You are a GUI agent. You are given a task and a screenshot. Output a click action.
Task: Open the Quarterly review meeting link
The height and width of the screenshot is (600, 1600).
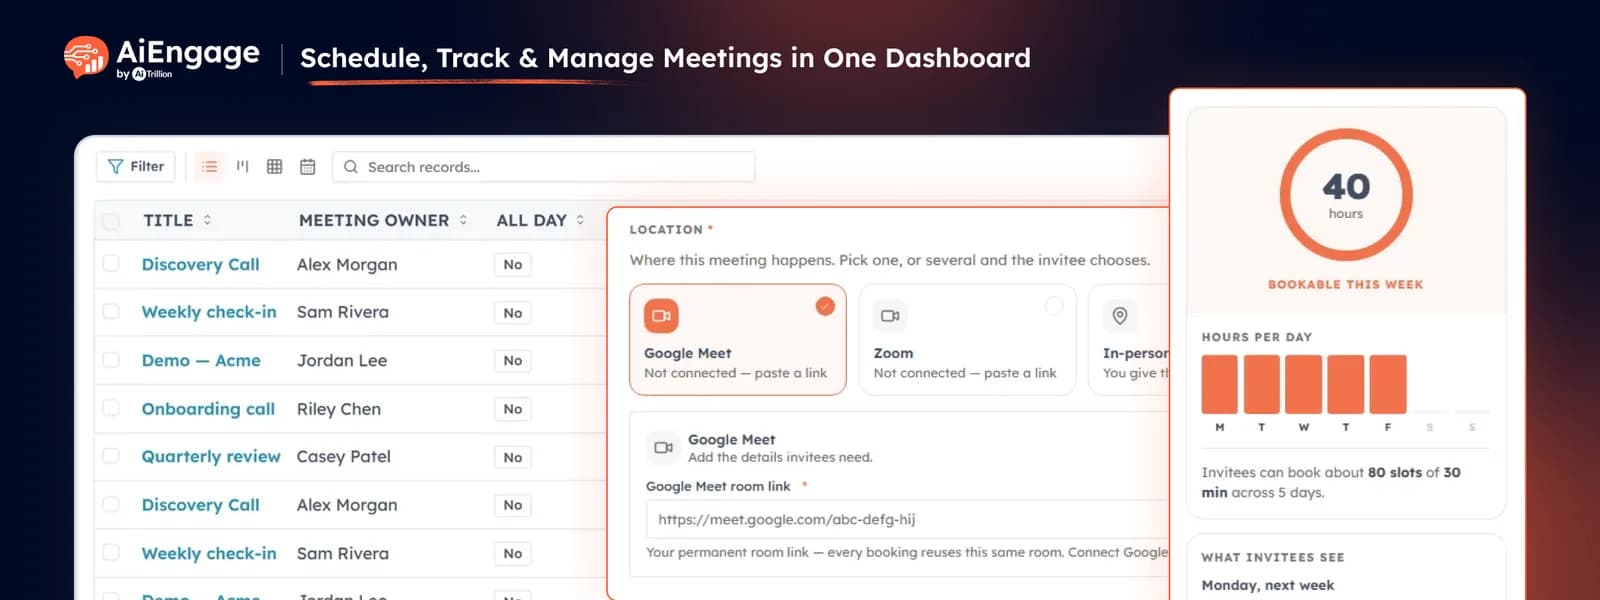[211, 456]
